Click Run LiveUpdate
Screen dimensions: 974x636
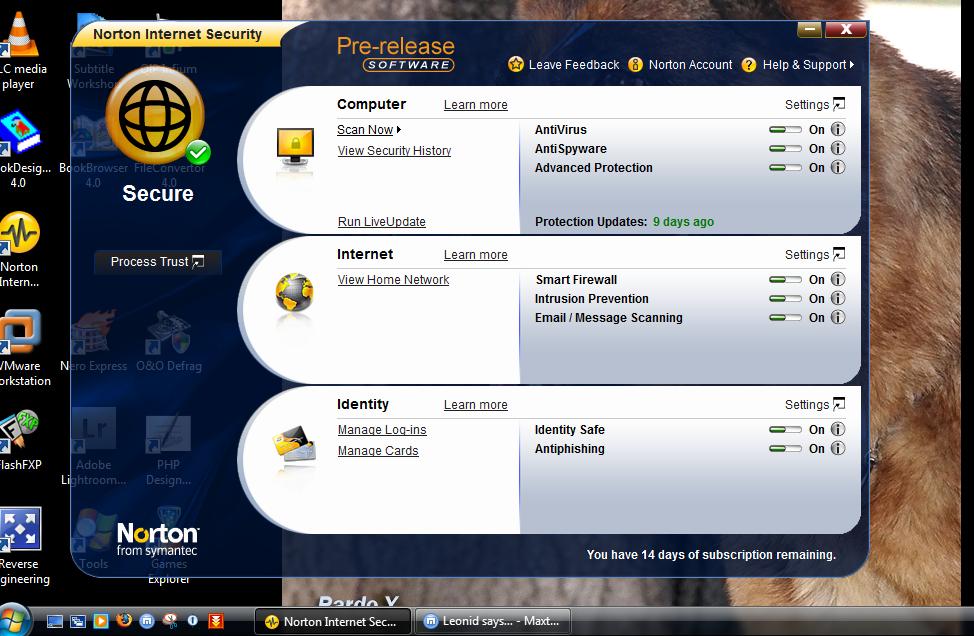(381, 222)
